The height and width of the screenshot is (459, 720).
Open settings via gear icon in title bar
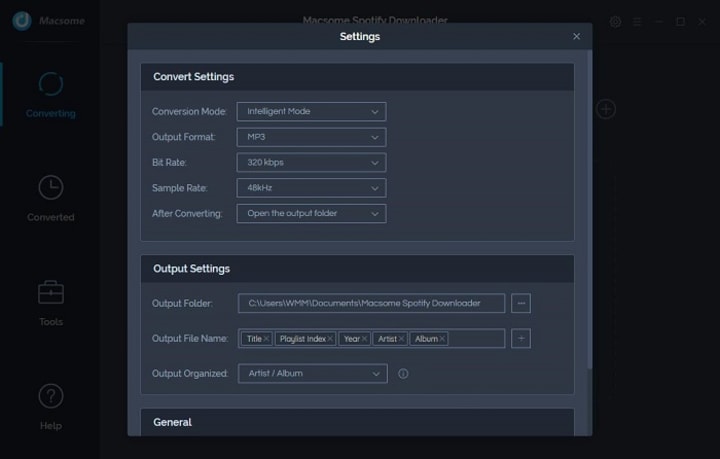pos(615,22)
